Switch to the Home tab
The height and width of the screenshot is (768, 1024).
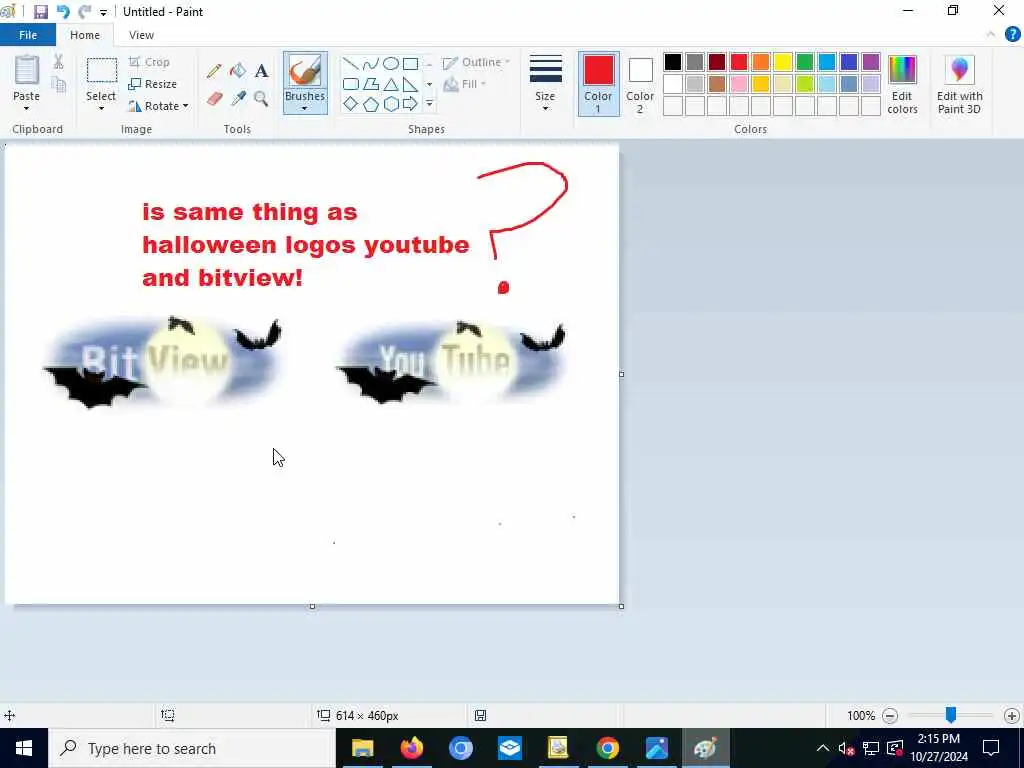pos(85,35)
